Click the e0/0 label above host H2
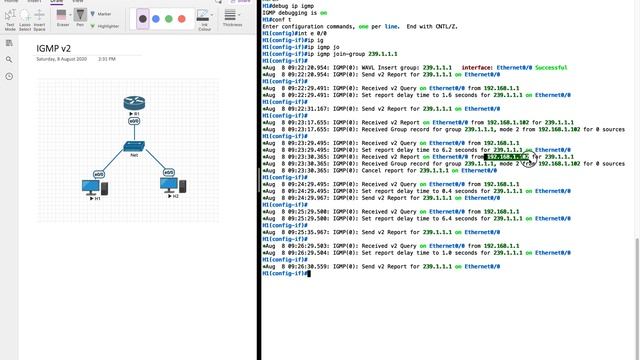The height and width of the screenshot is (360, 640). pyautogui.click(x=169, y=172)
